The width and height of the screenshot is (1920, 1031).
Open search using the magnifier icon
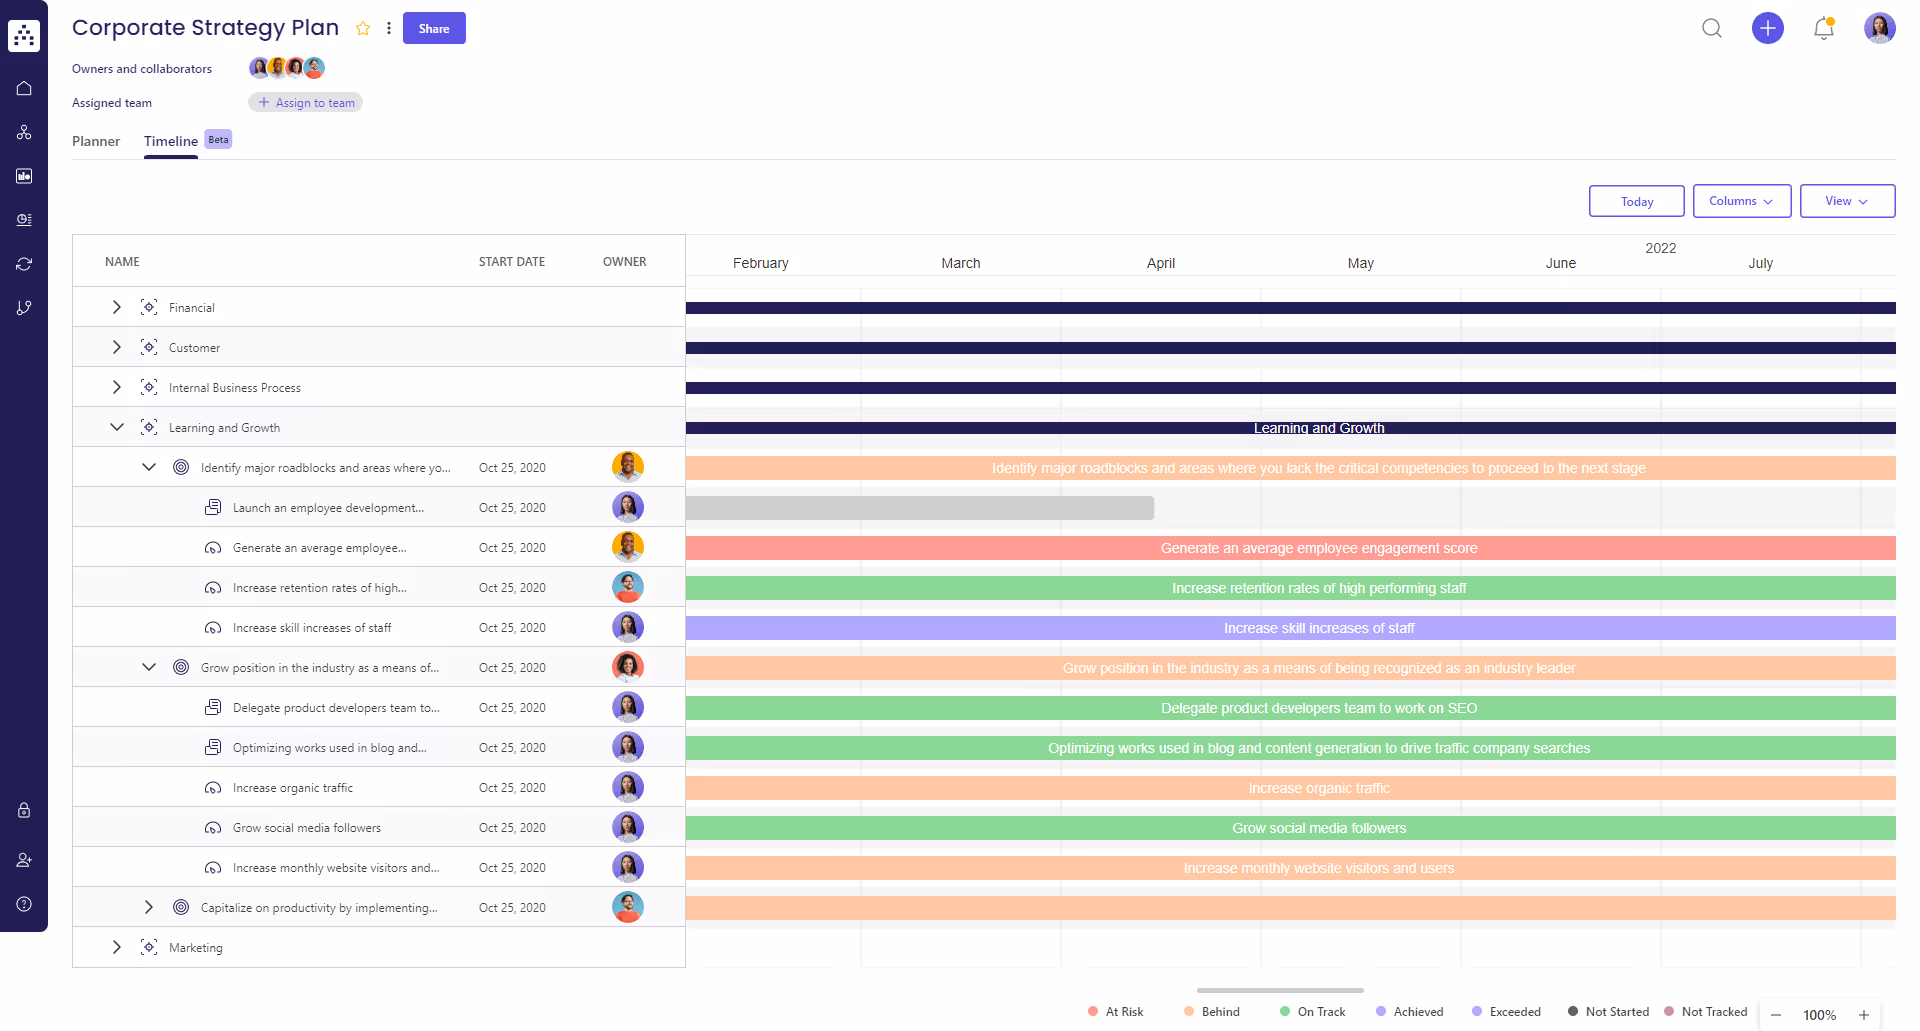click(1712, 29)
